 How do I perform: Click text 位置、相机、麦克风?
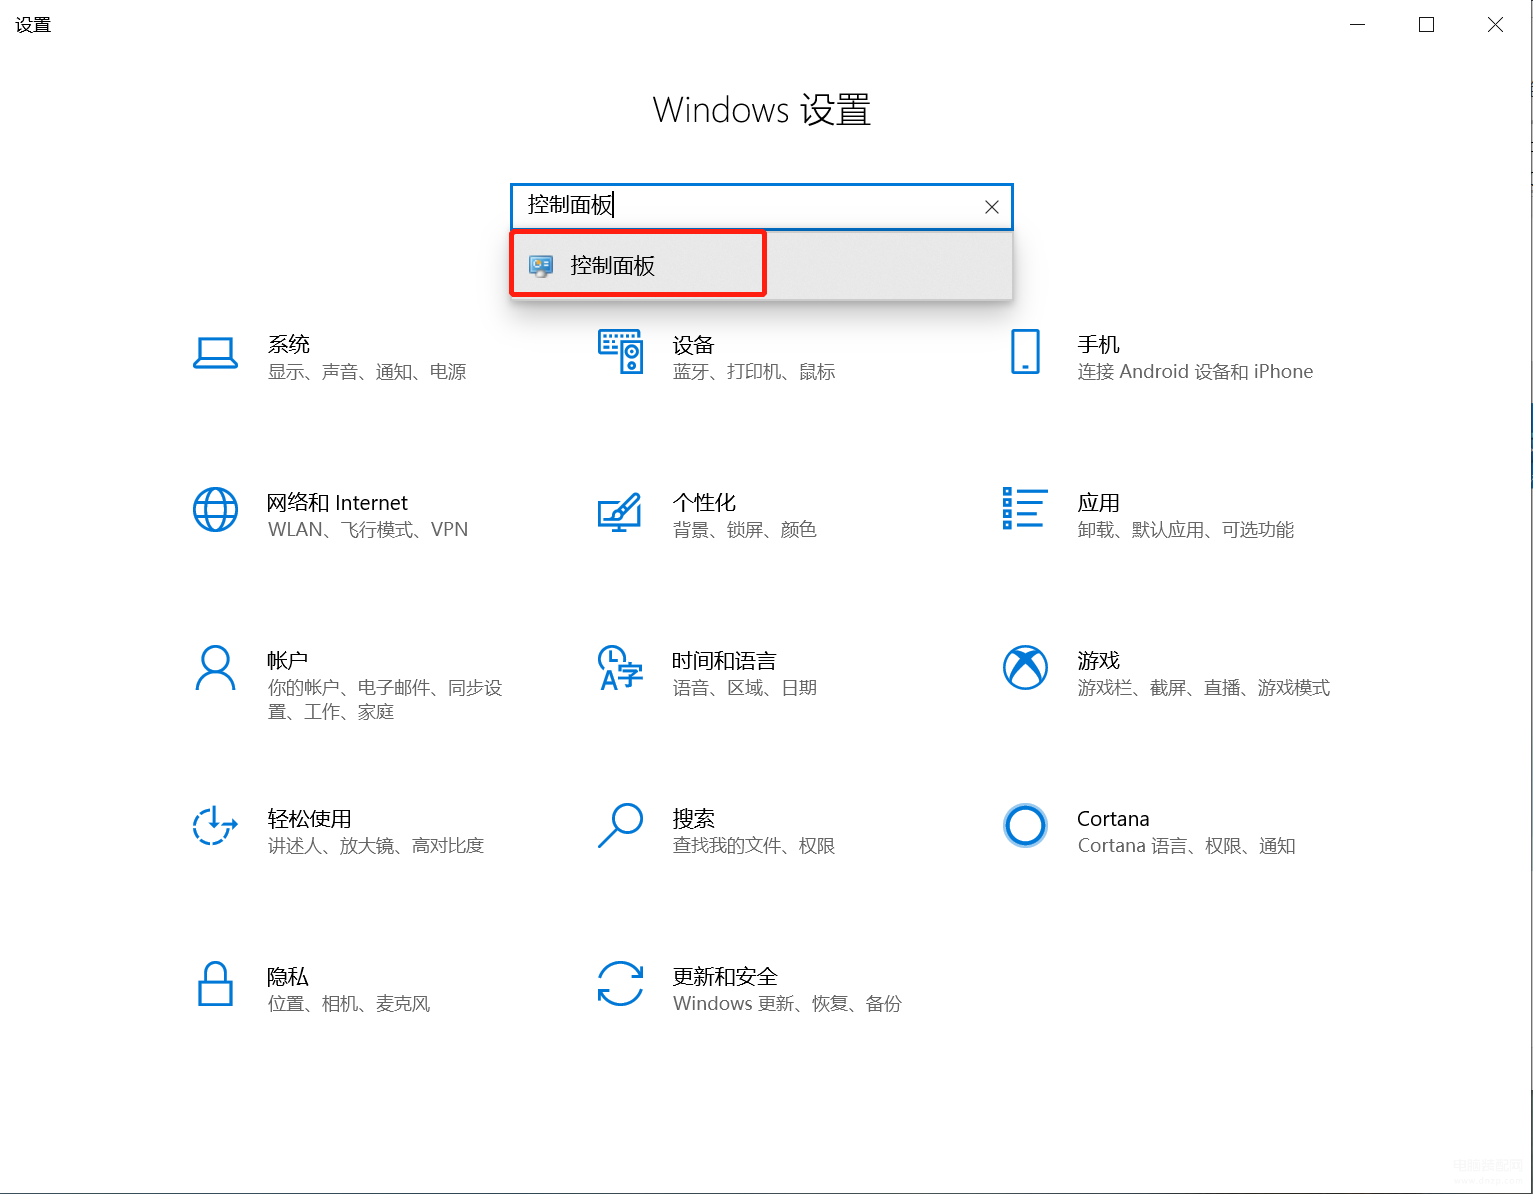coord(349,1004)
